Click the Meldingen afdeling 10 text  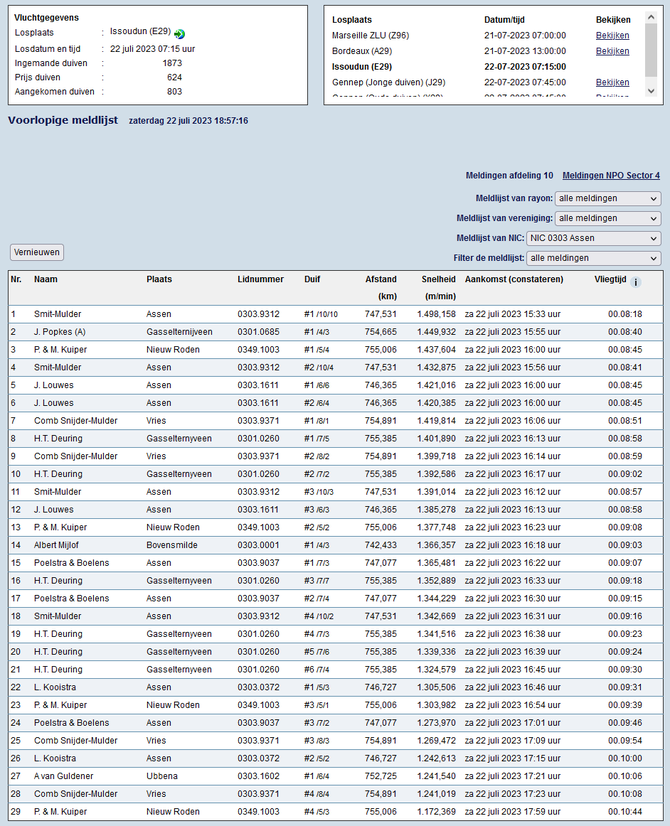(x=509, y=175)
